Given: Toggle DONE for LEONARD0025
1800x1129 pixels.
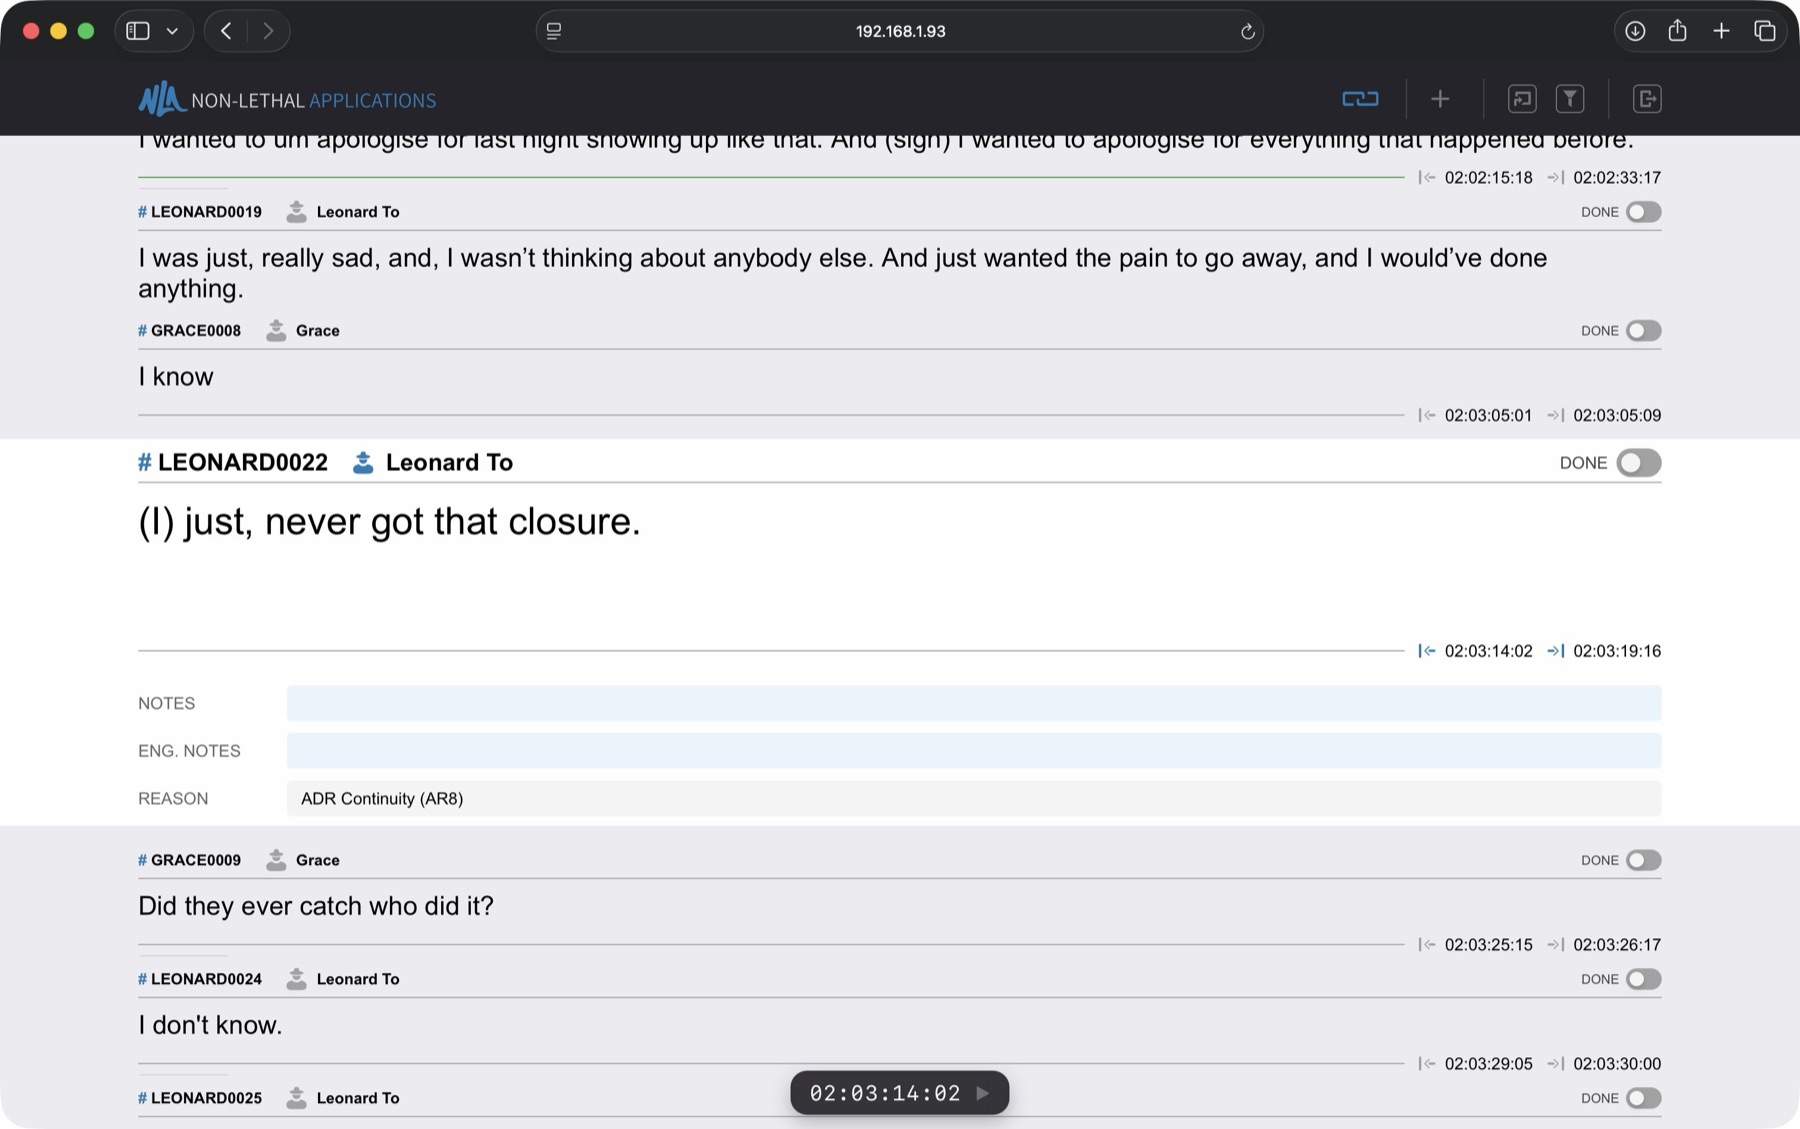Looking at the screenshot, I should click(1643, 1098).
